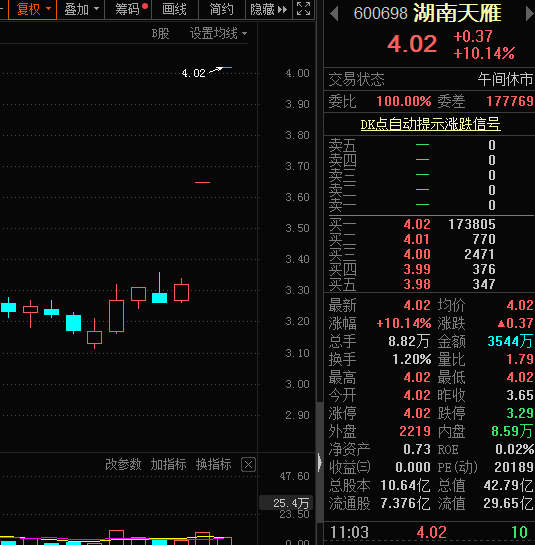Open DK点自动提示涨跌信号 link
Image resolution: width=535 pixels, height=545 pixels.
pos(430,124)
